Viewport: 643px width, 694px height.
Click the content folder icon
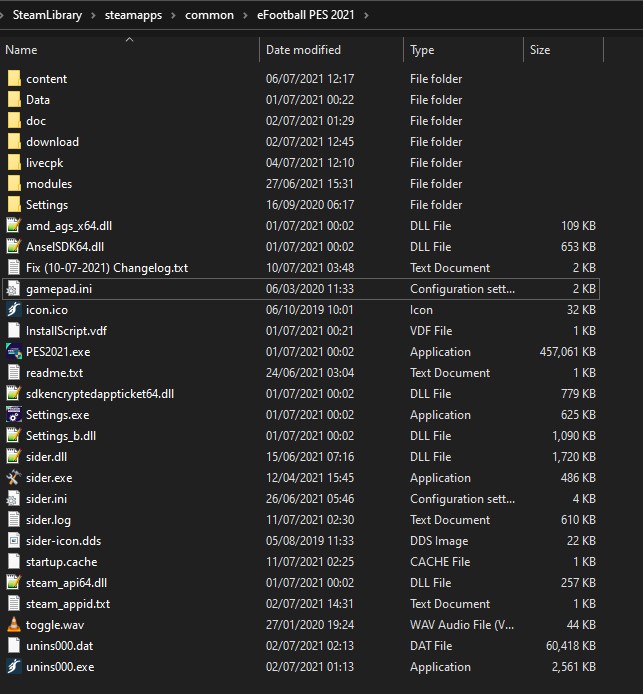pyautogui.click(x=14, y=78)
